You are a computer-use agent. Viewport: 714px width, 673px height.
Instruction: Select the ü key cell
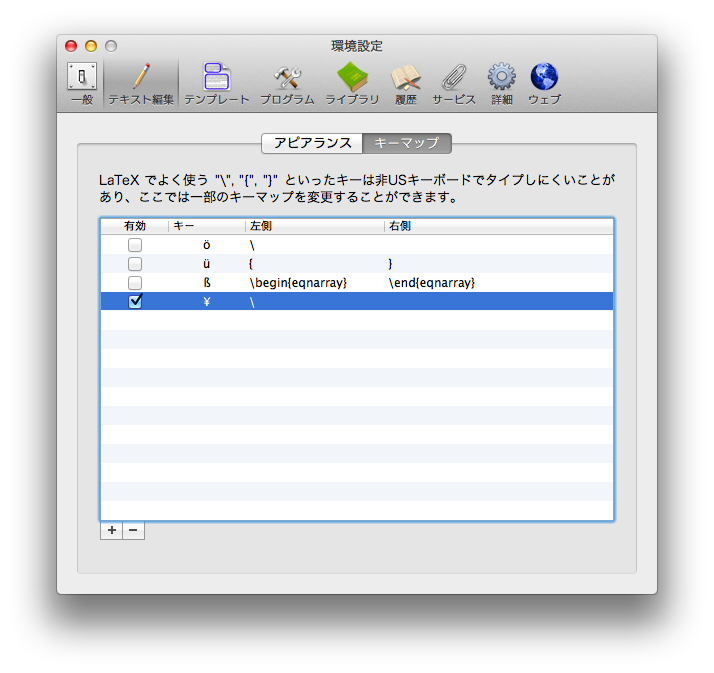coord(207,264)
